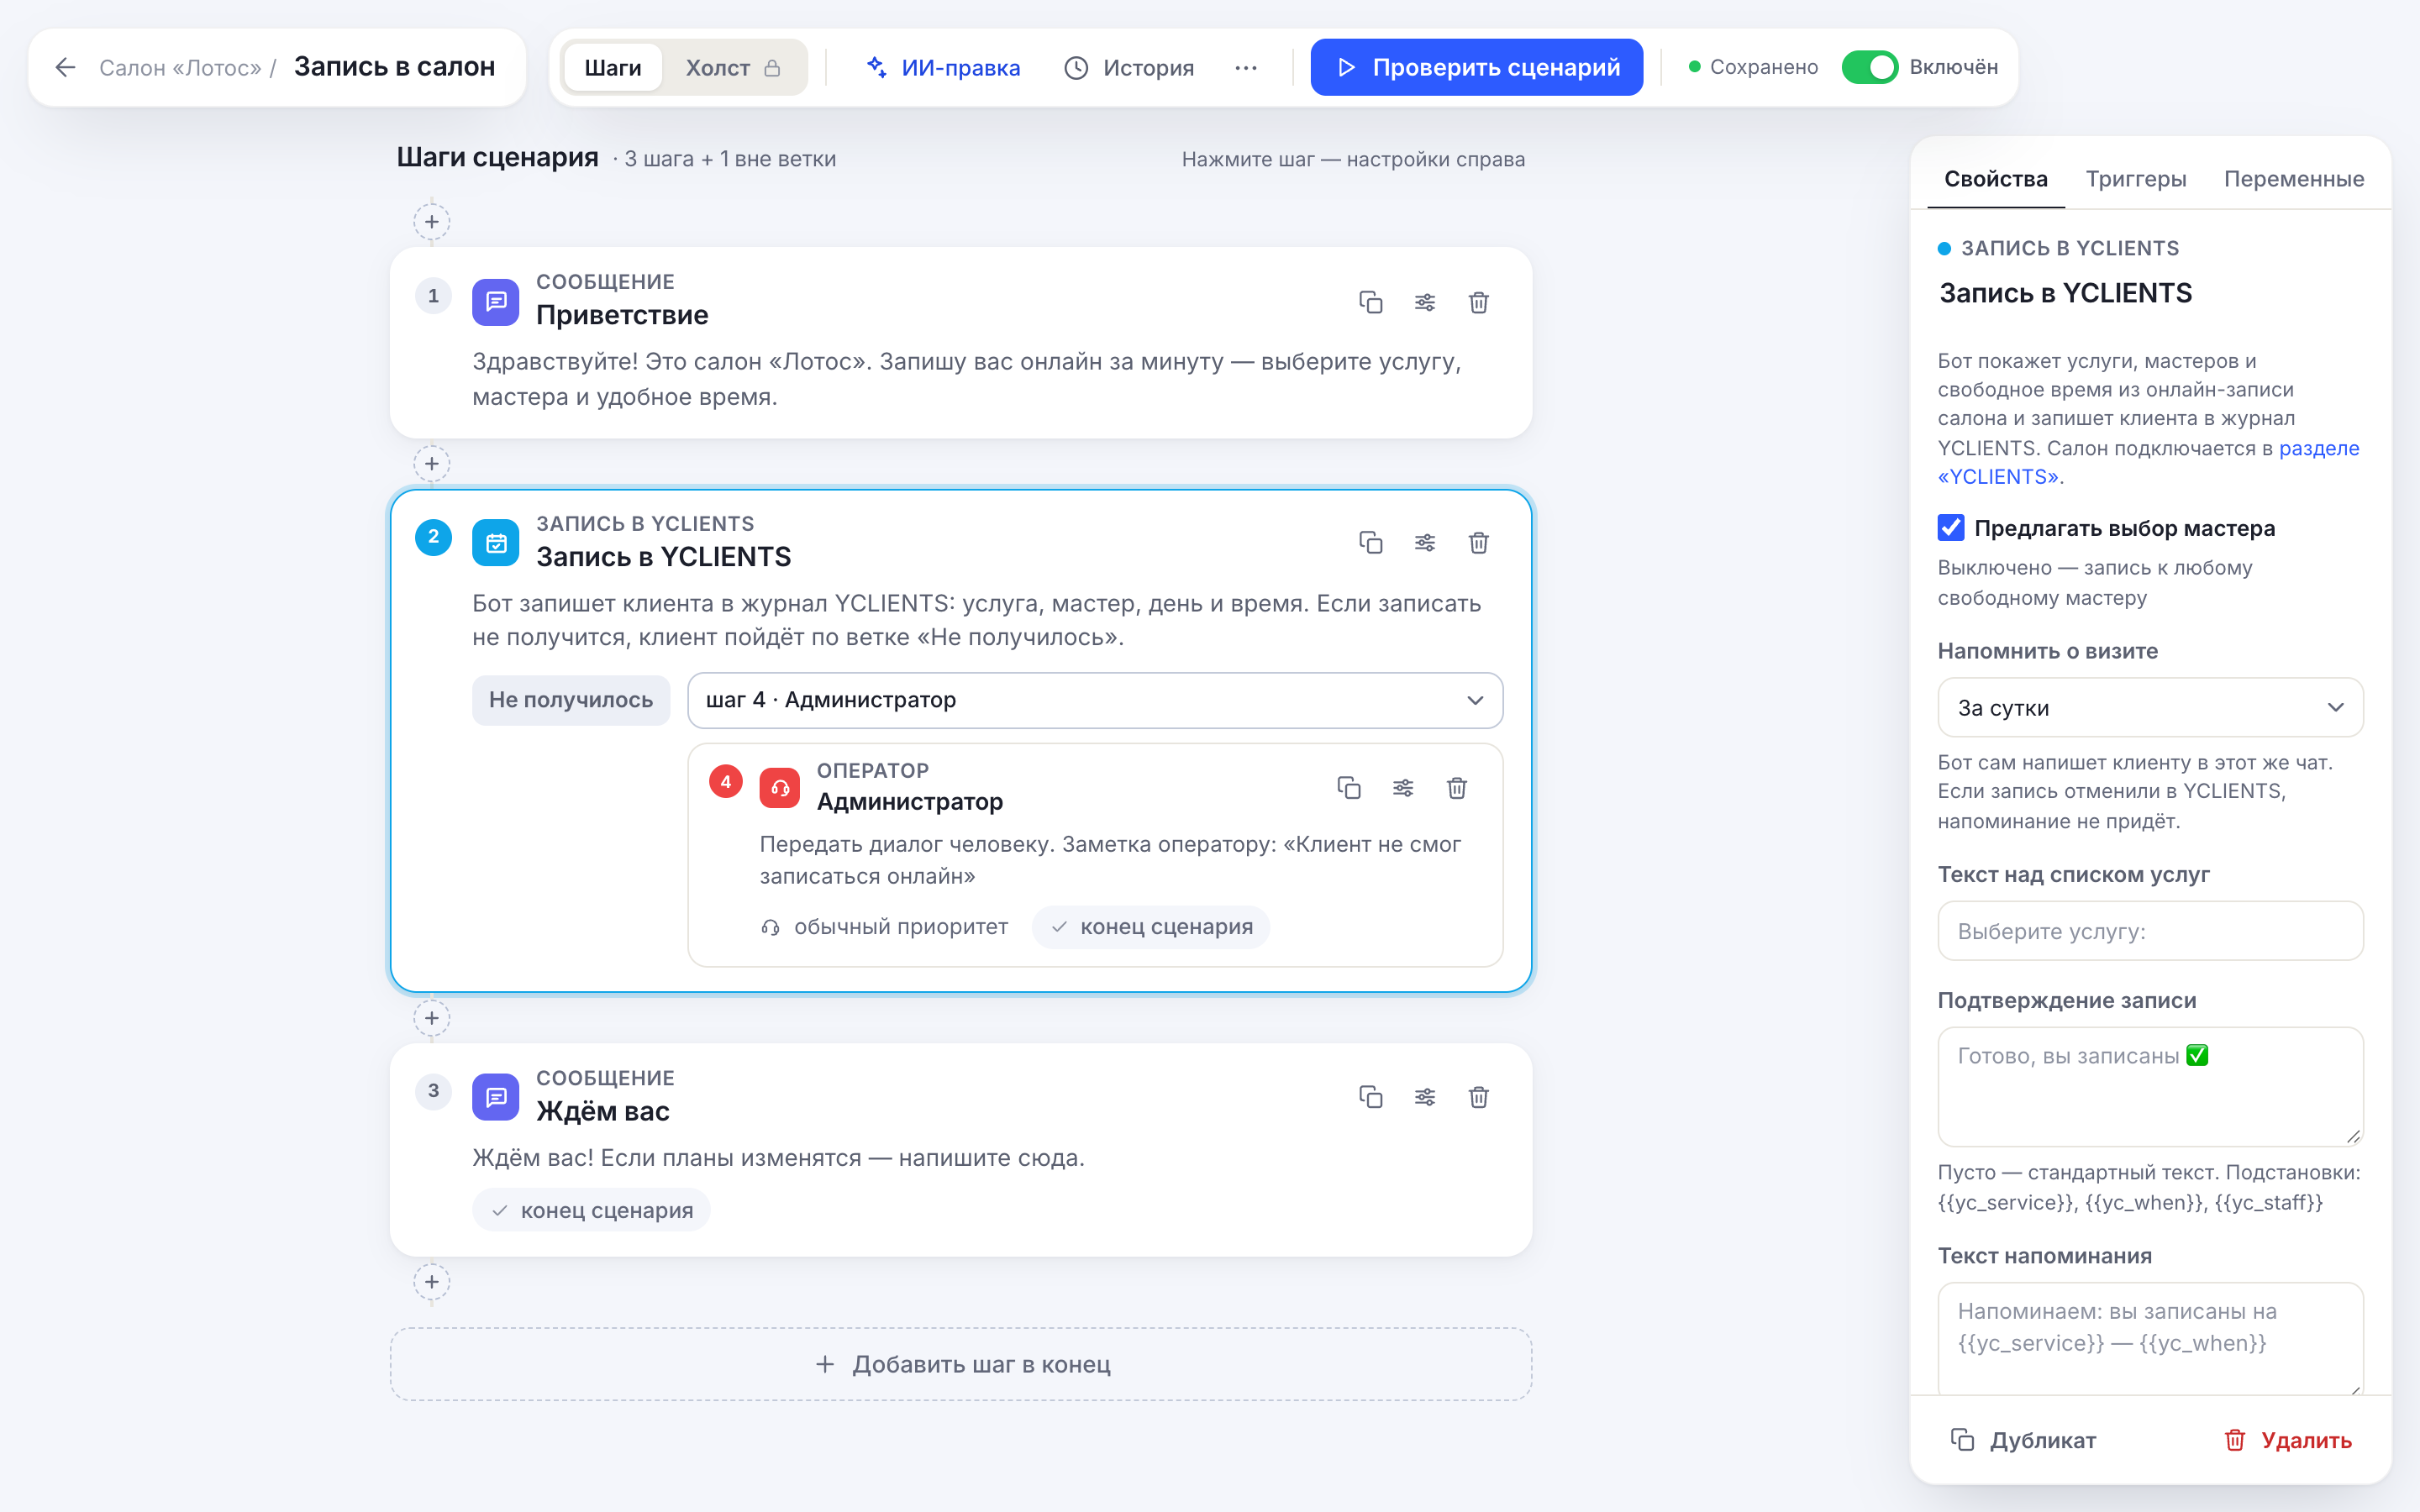
Task: Delete the Запись в YCLIENTS step
Action: pyautogui.click(x=1479, y=542)
